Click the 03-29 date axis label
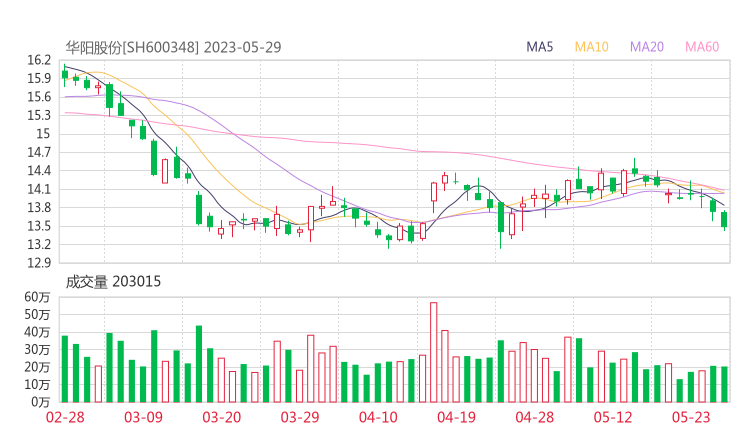This screenshot has width=740, height=440. (x=300, y=417)
